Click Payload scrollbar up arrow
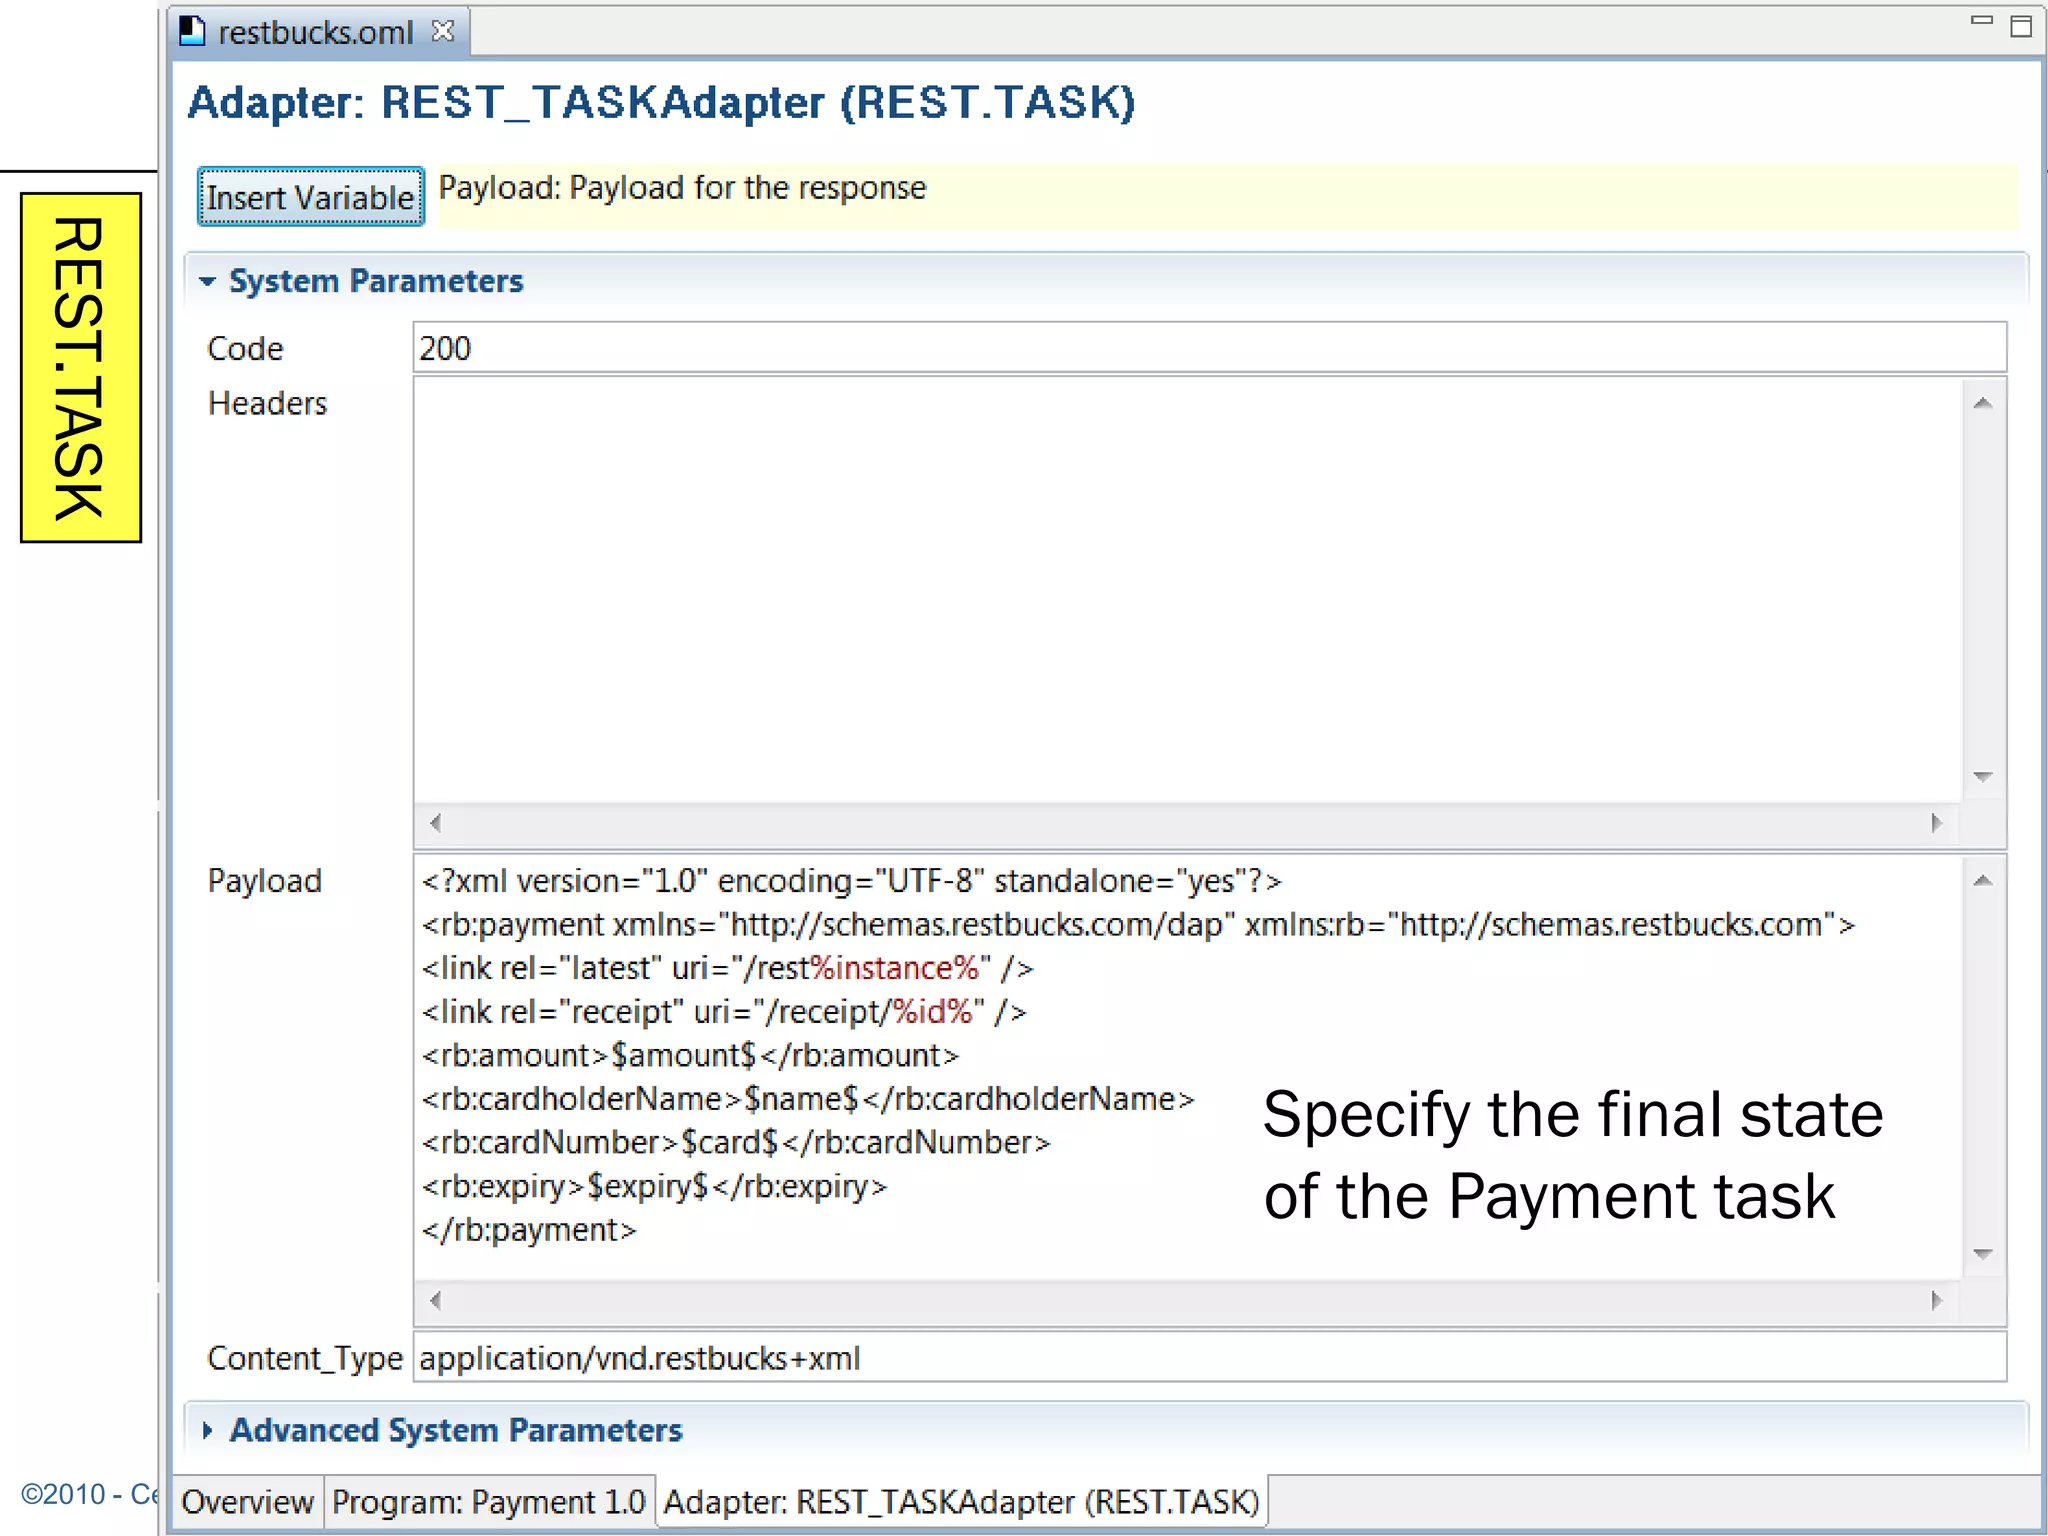This screenshot has width=2048, height=1536. pos(1984,880)
